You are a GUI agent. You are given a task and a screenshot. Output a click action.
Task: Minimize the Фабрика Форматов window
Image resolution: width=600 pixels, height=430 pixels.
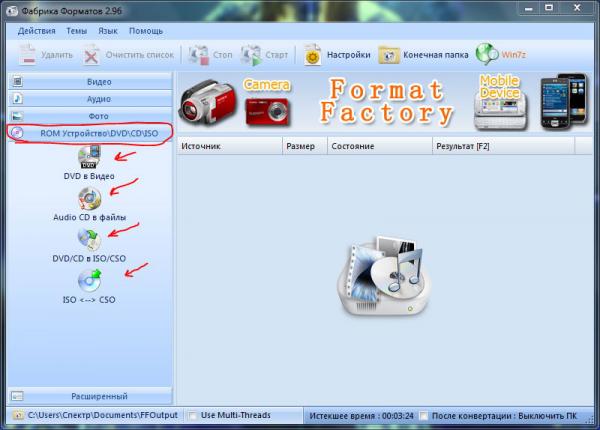(x=529, y=8)
